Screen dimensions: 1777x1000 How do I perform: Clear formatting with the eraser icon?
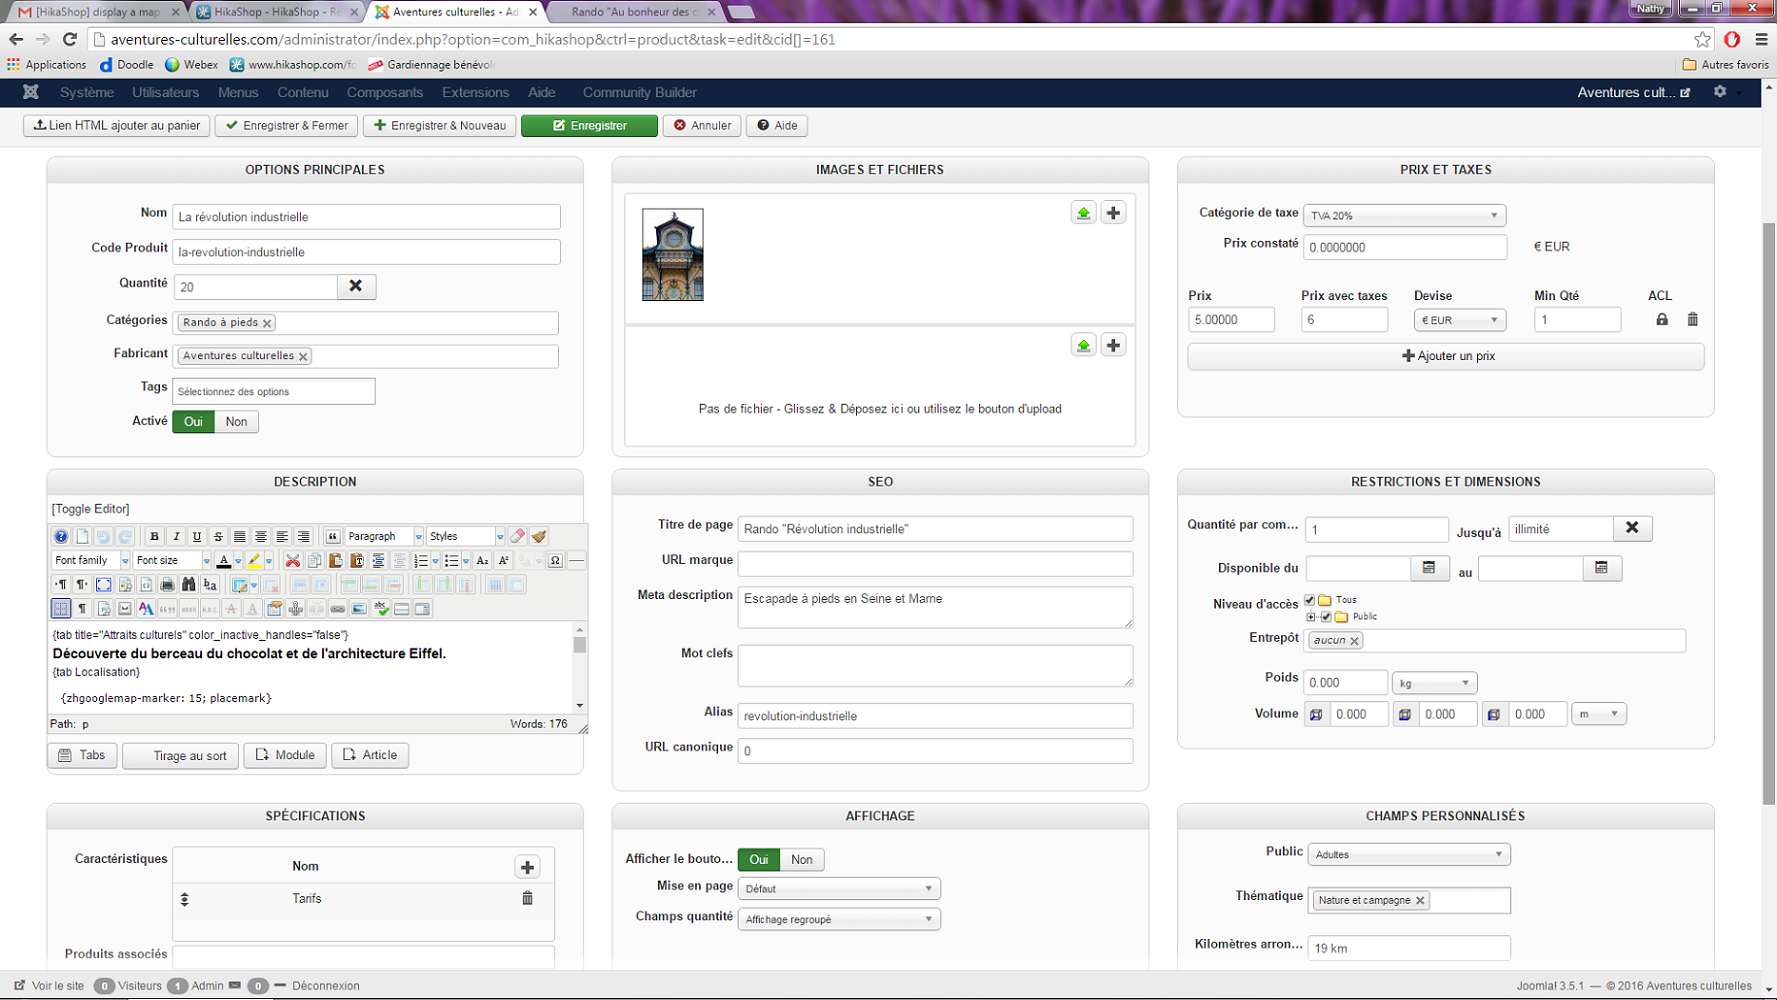click(517, 537)
